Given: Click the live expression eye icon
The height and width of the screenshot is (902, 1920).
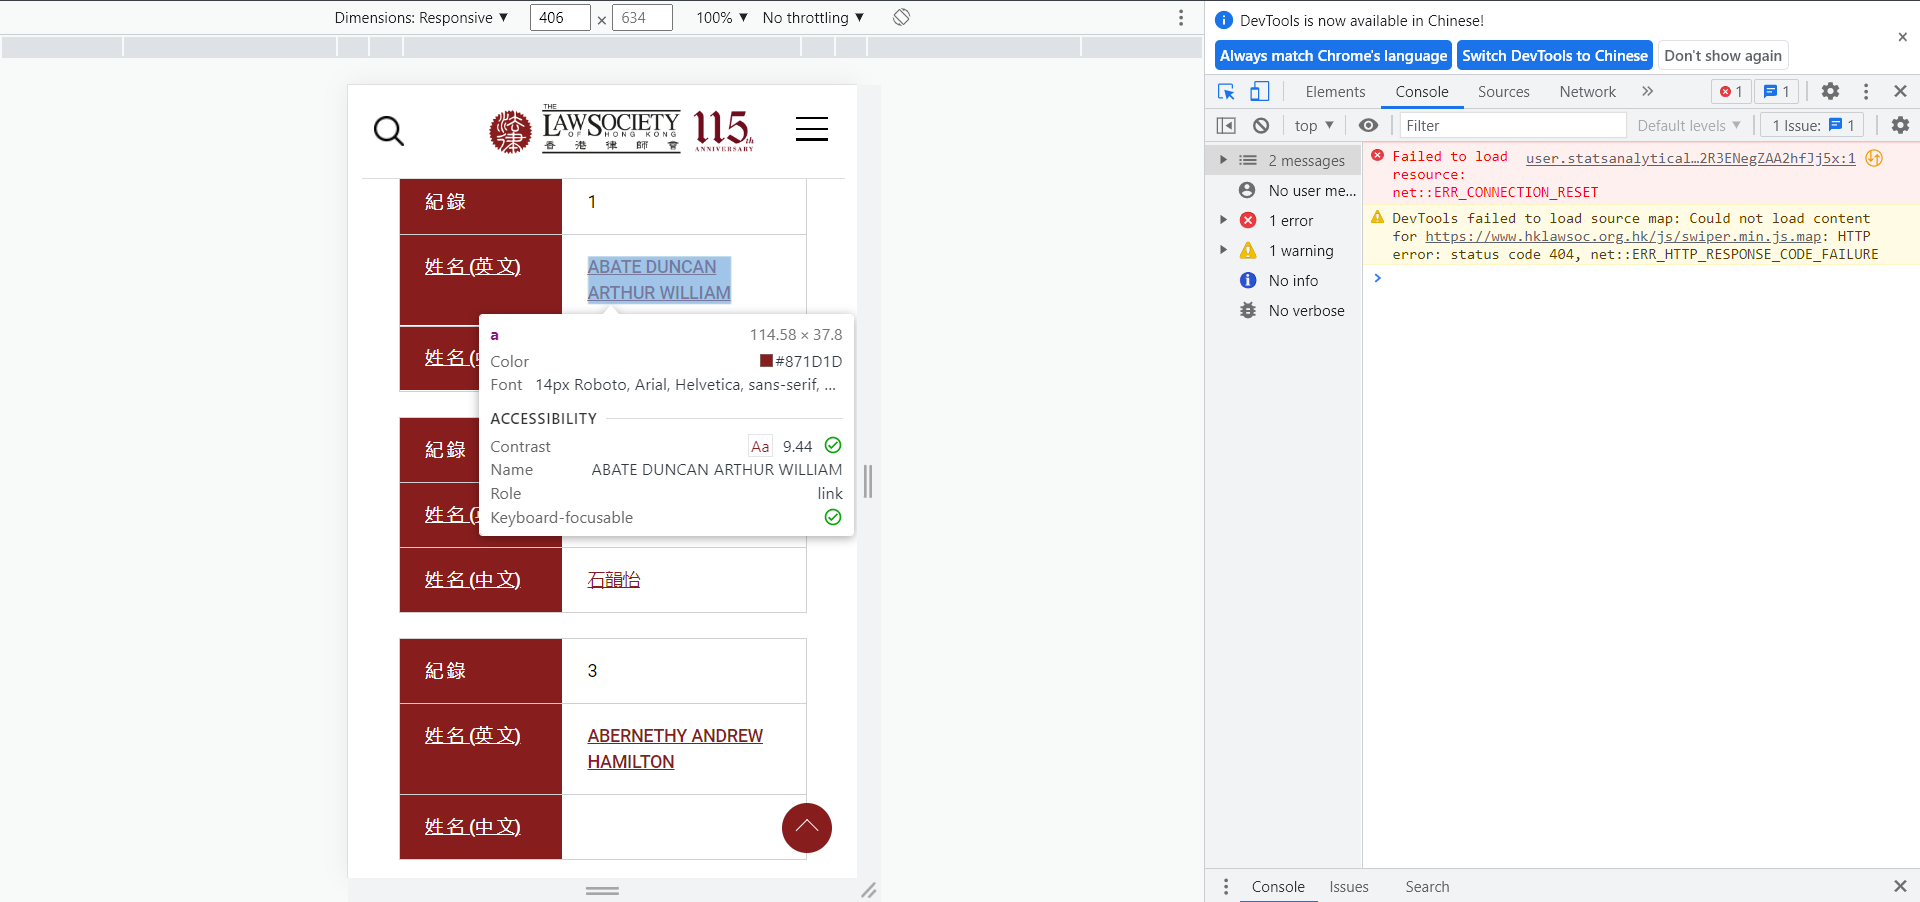Looking at the screenshot, I should pyautogui.click(x=1368, y=125).
